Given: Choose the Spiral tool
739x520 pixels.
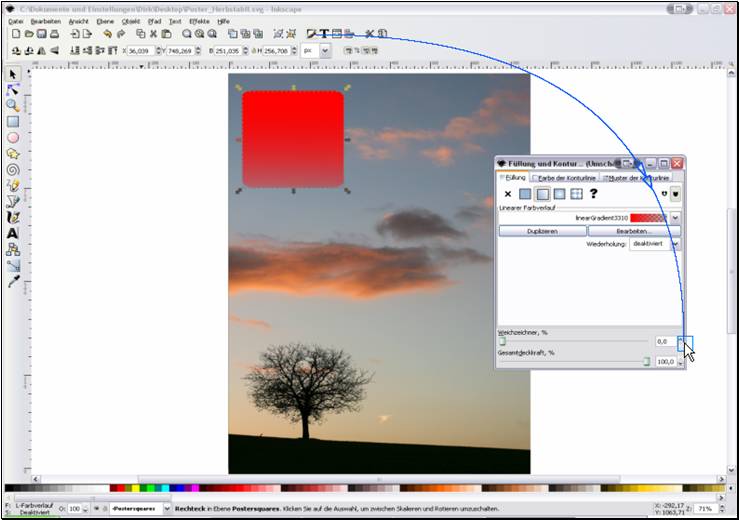Looking at the screenshot, I should click(13, 170).
